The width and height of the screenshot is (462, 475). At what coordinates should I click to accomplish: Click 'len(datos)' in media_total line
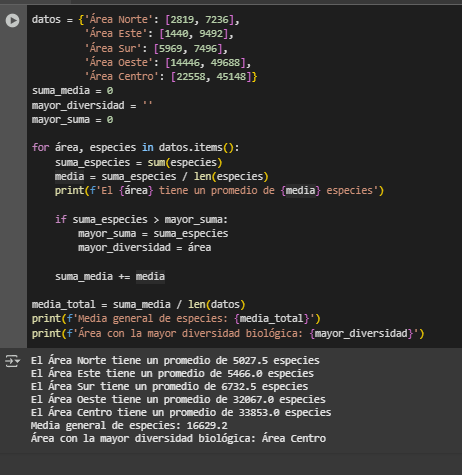click(x=217, y=304)
